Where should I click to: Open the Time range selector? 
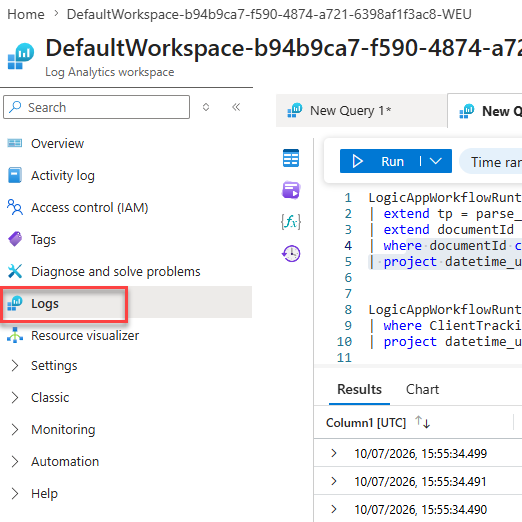(491, 162)
